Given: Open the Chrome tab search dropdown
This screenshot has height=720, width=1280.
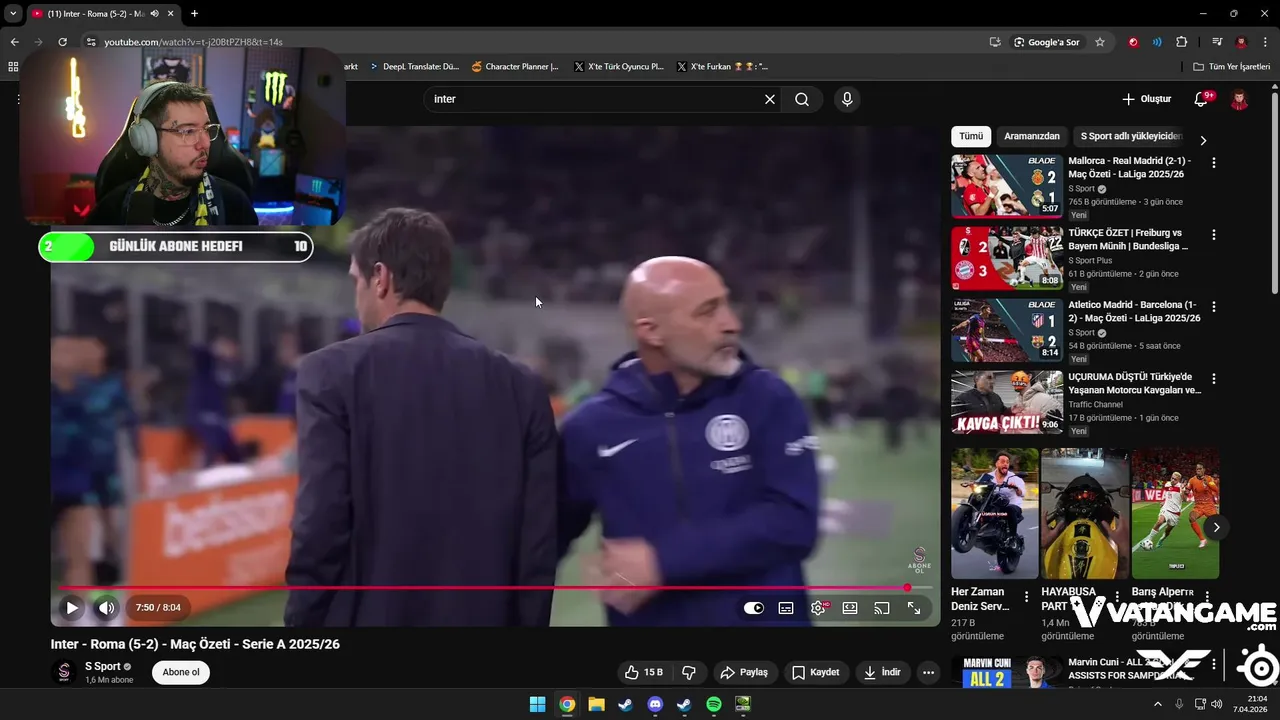Looking at the screenshot, I should (x=13, y=14).
